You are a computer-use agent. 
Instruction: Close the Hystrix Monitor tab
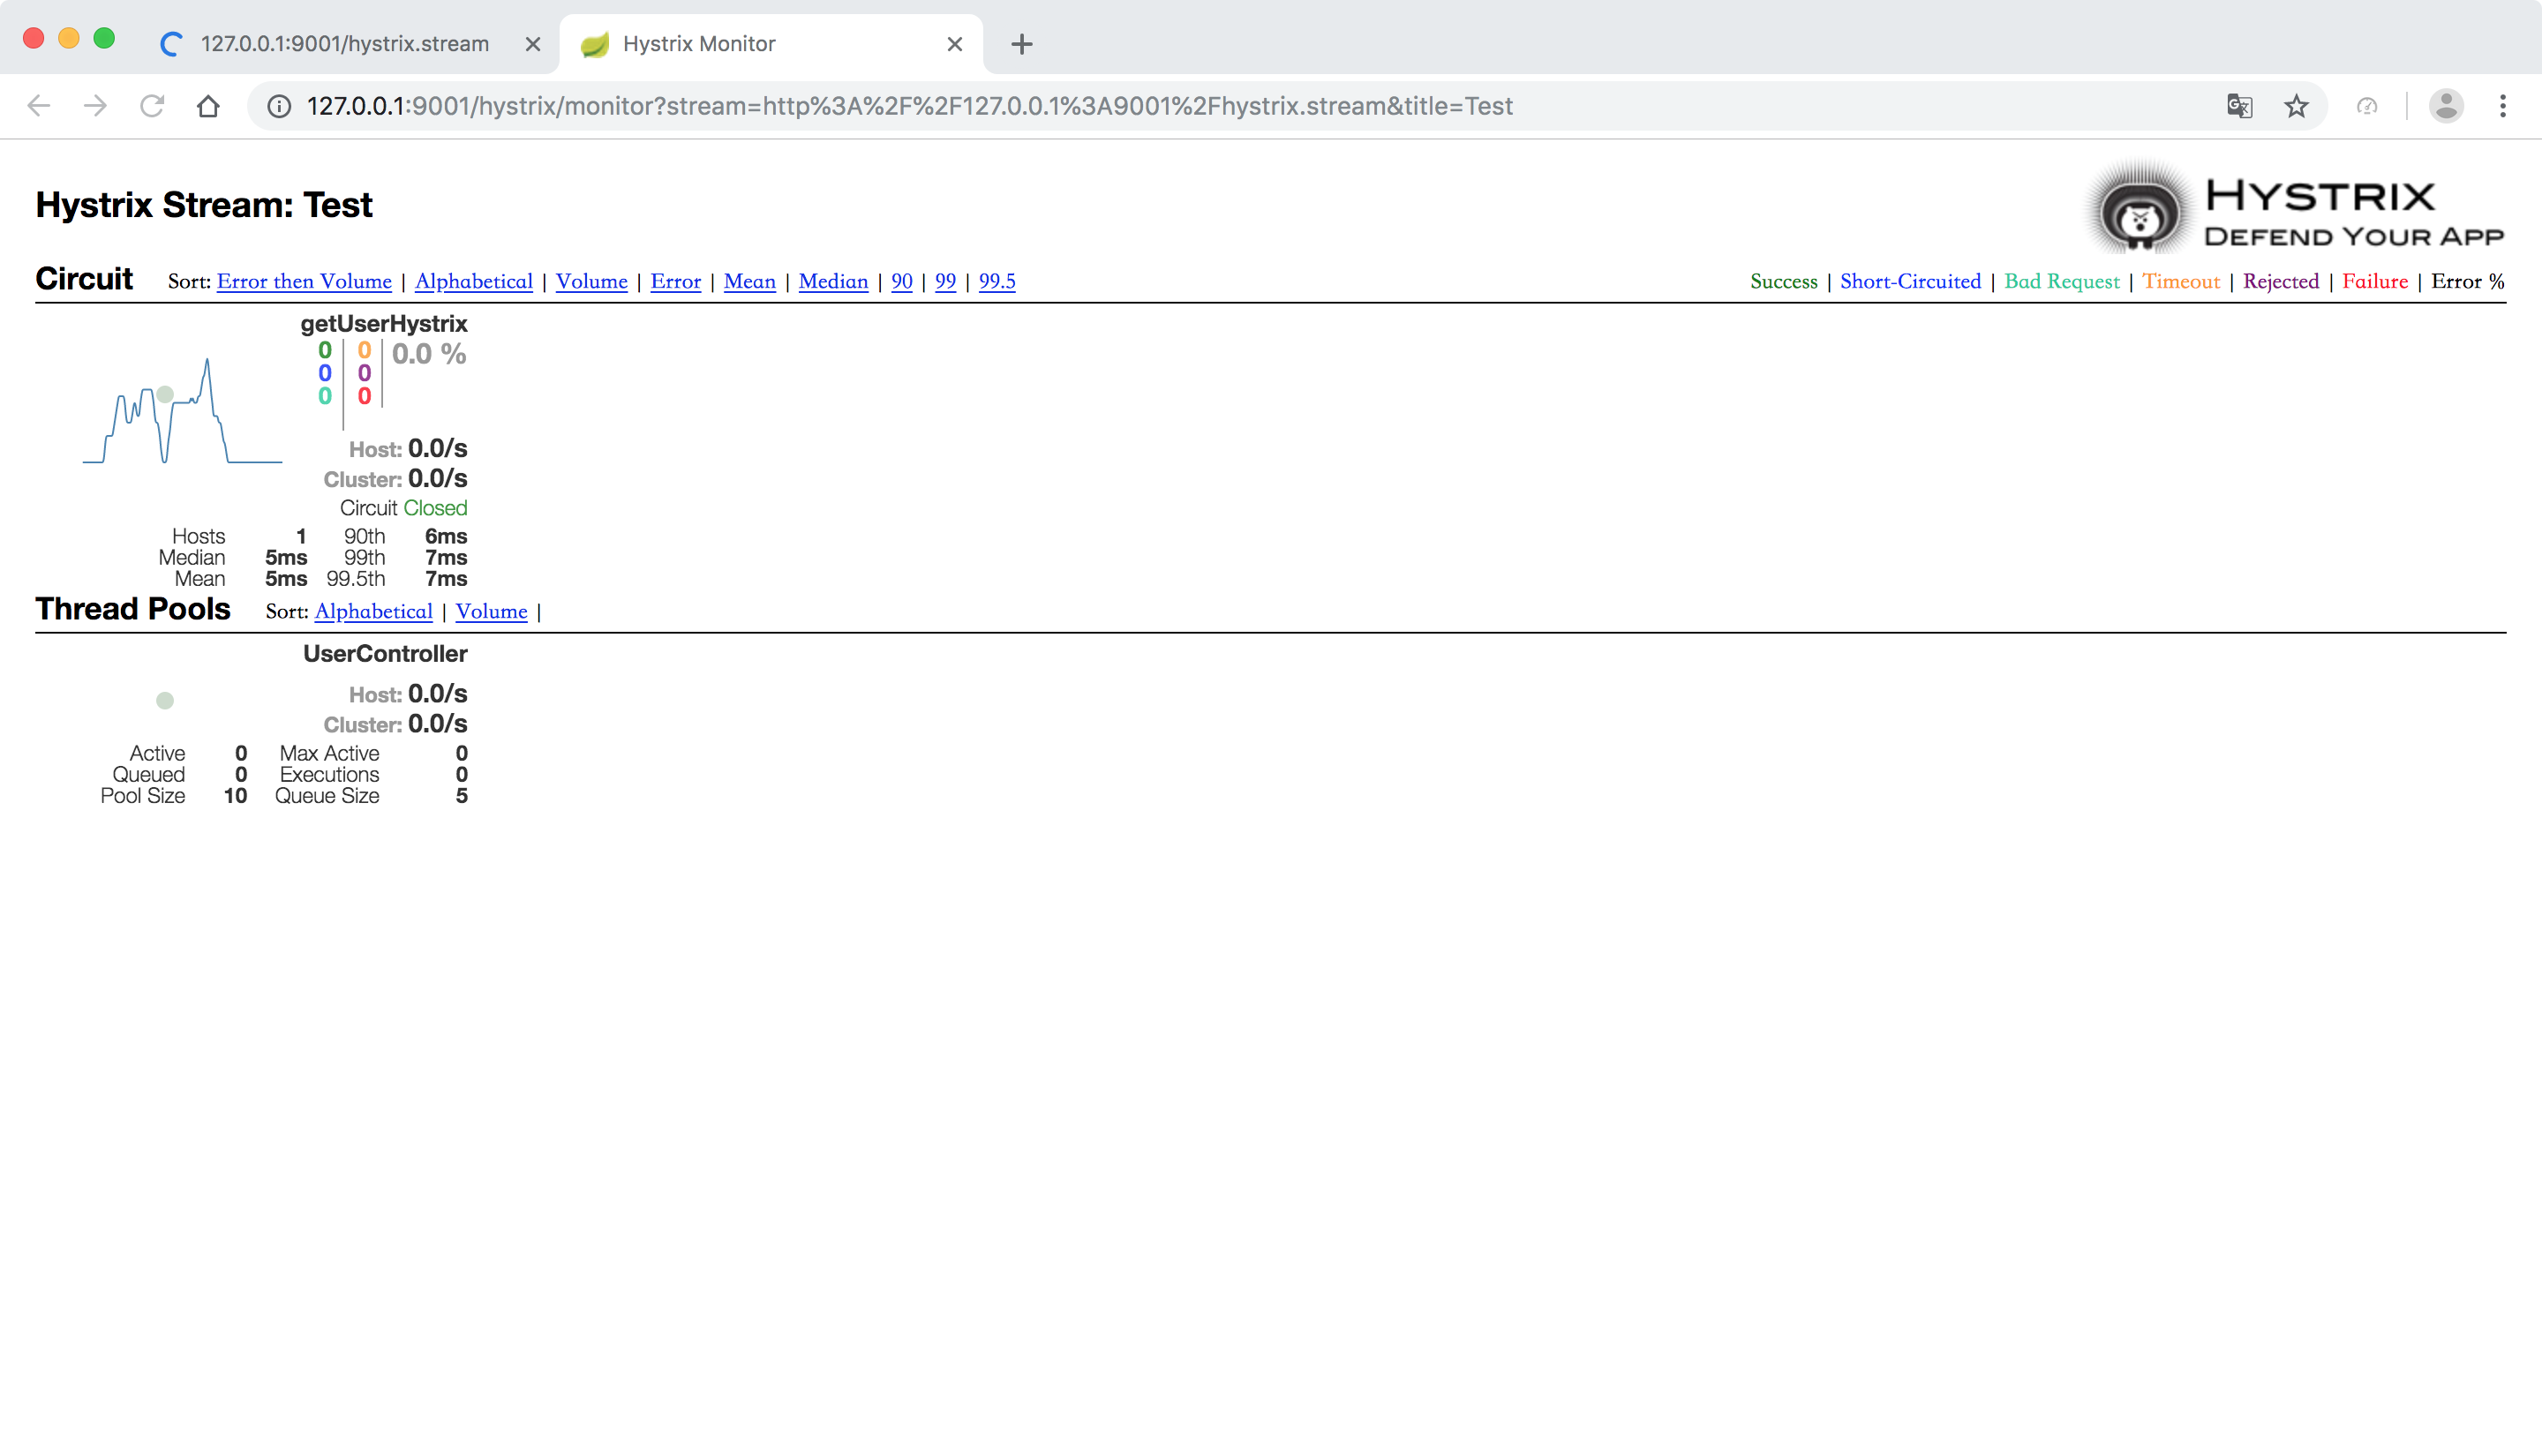(x=955, y=44)
